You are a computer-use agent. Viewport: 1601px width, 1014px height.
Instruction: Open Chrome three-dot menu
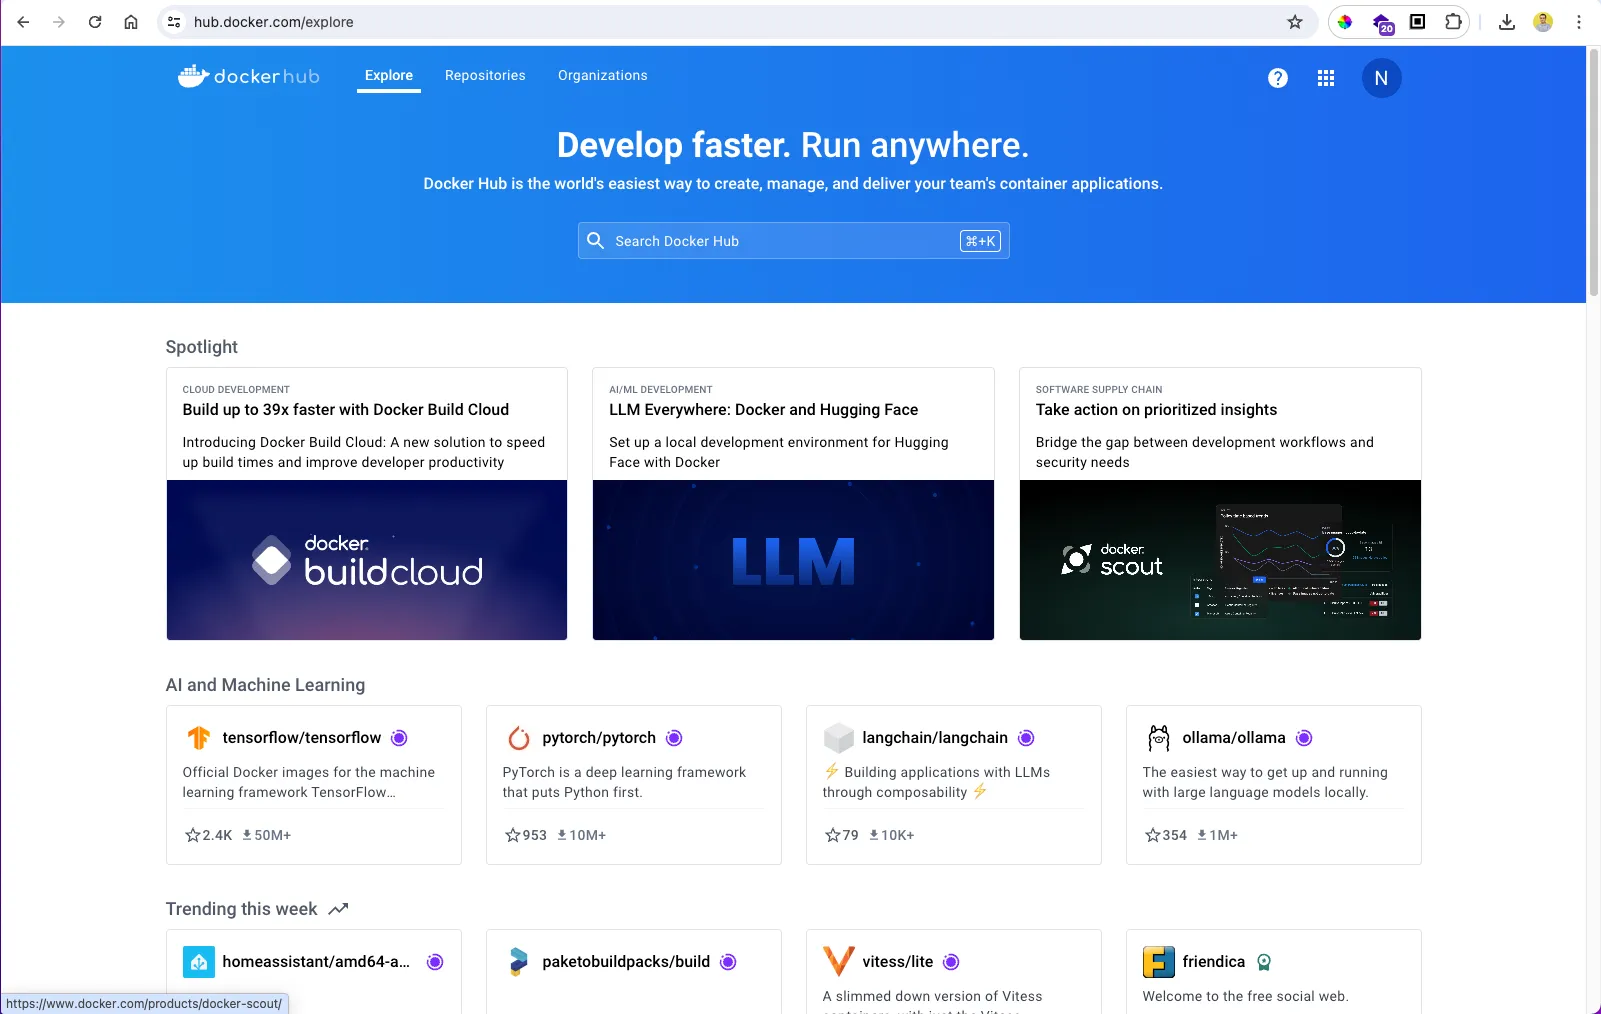pos(1579,22)
